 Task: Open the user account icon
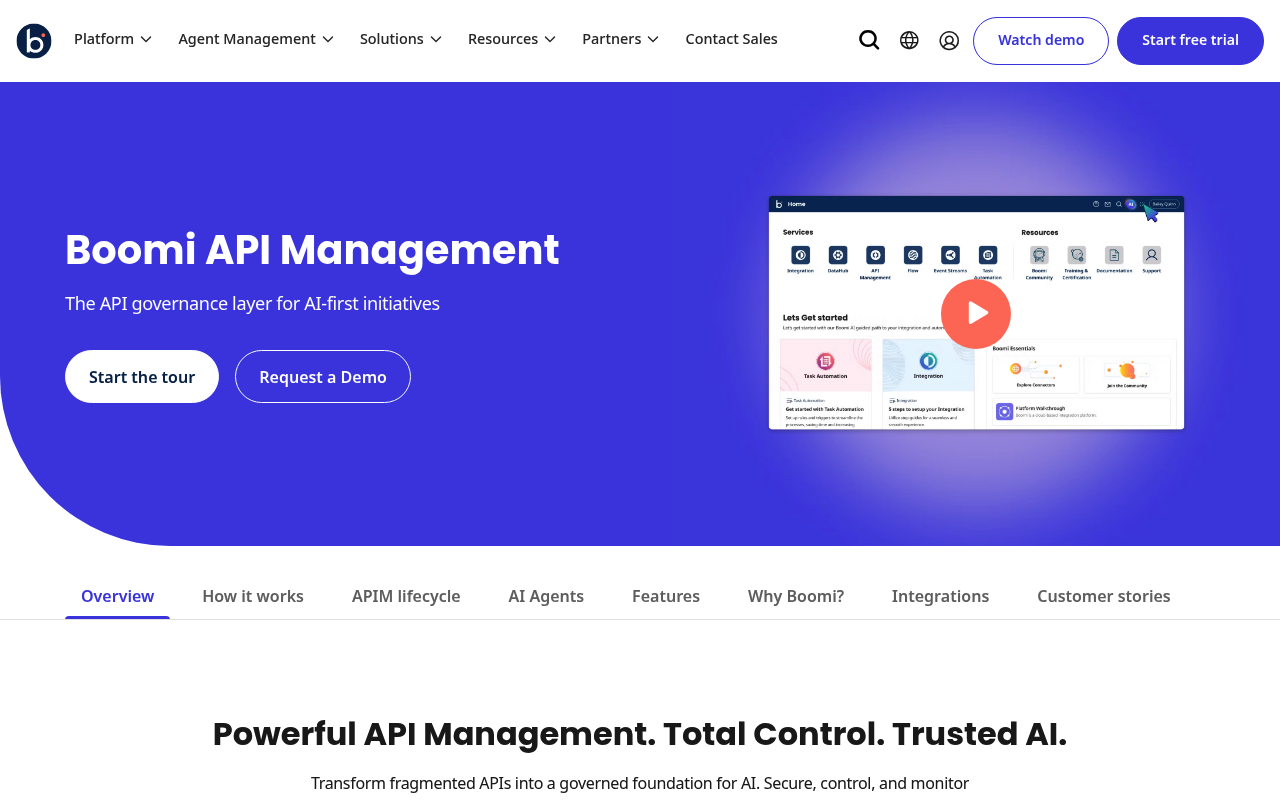click(x=949, y=40)
